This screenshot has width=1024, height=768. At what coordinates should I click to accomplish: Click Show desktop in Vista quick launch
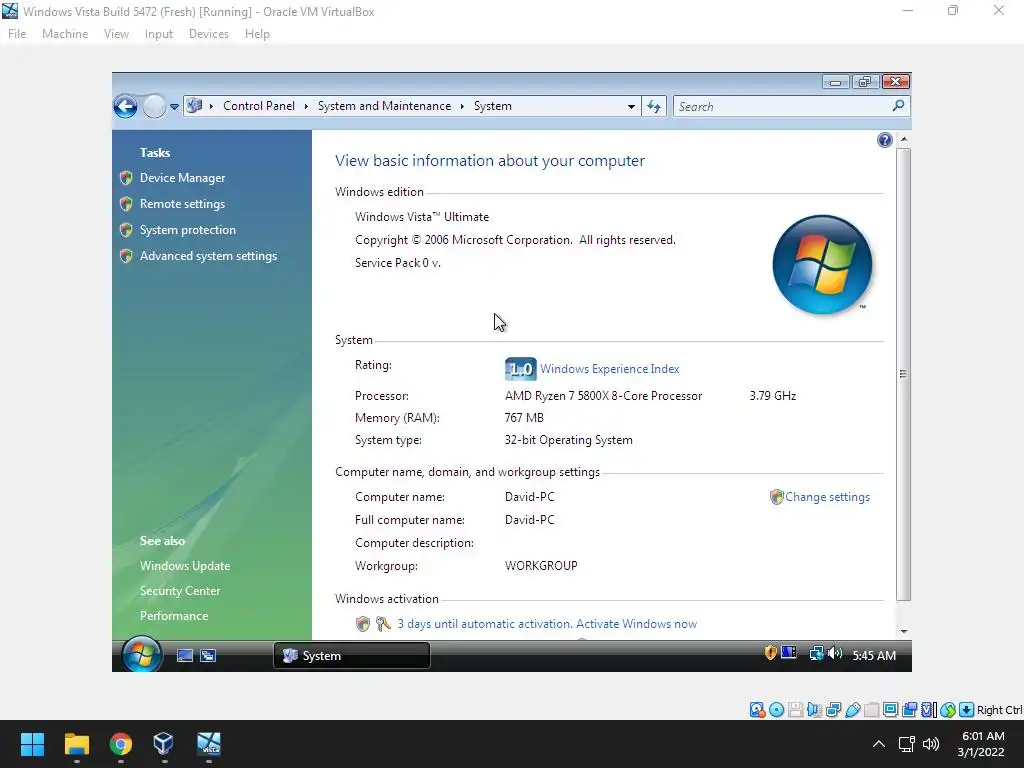[x=185, y=656]
